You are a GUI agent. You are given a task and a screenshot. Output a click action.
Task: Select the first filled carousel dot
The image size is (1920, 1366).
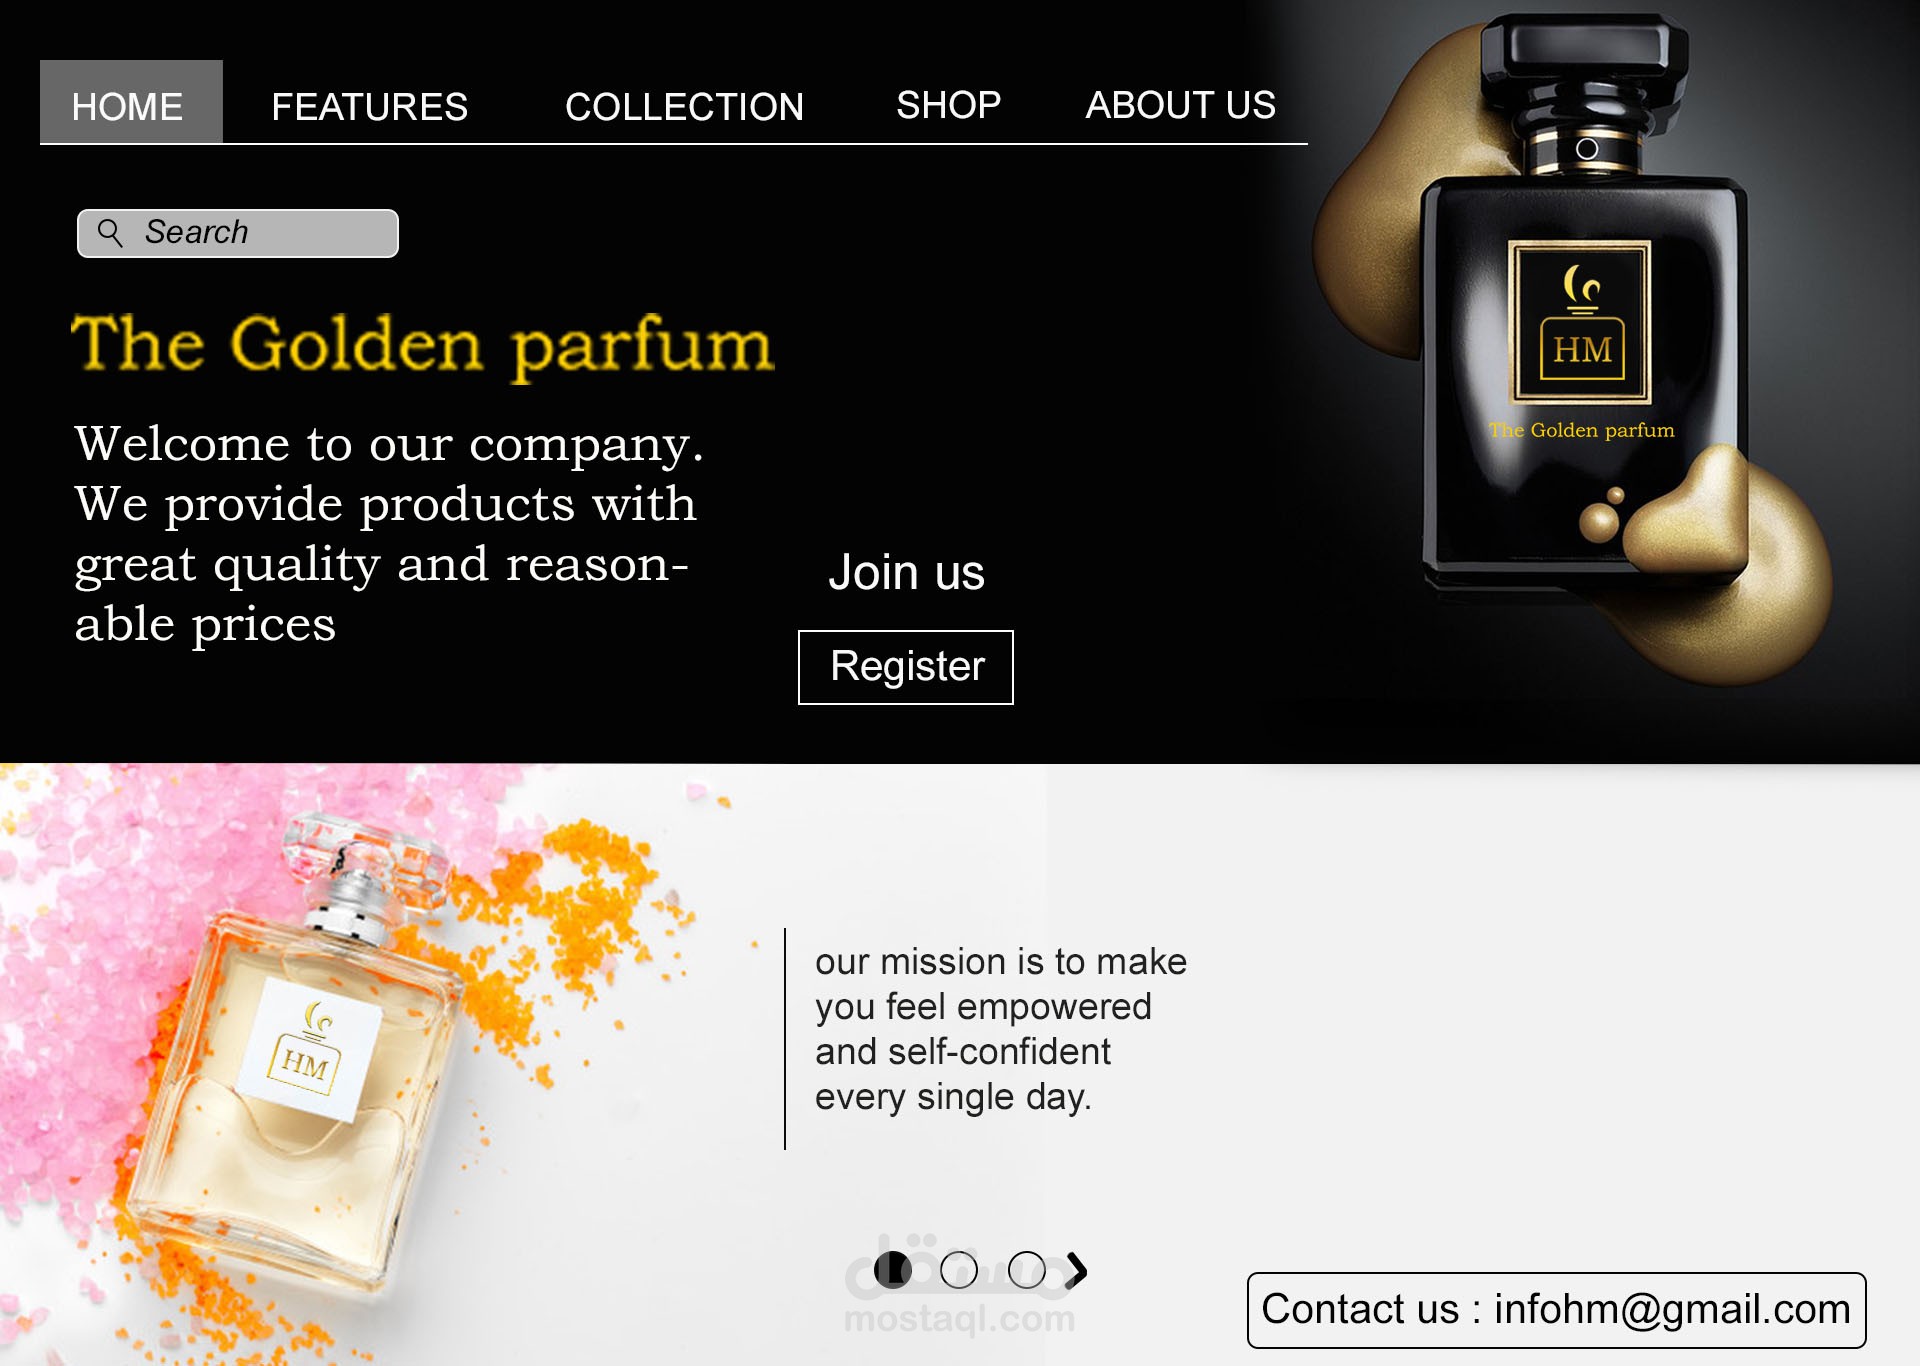click(x=893, y=1270)
